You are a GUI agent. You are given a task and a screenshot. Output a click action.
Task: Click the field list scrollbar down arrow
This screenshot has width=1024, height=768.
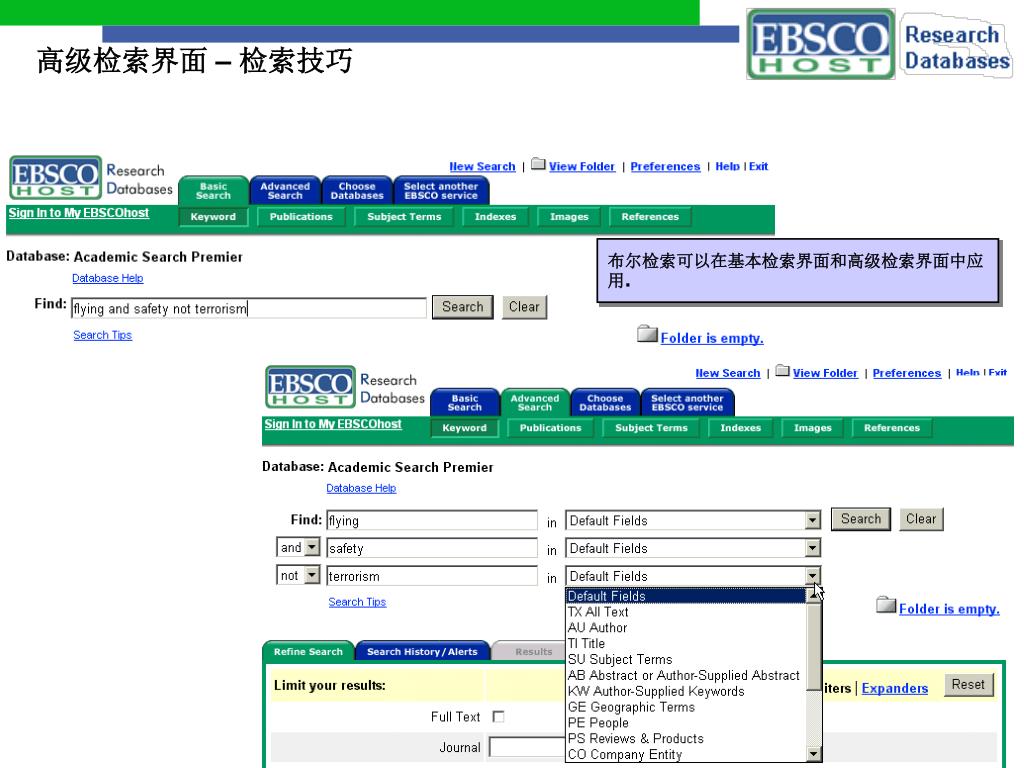[813, 754]
